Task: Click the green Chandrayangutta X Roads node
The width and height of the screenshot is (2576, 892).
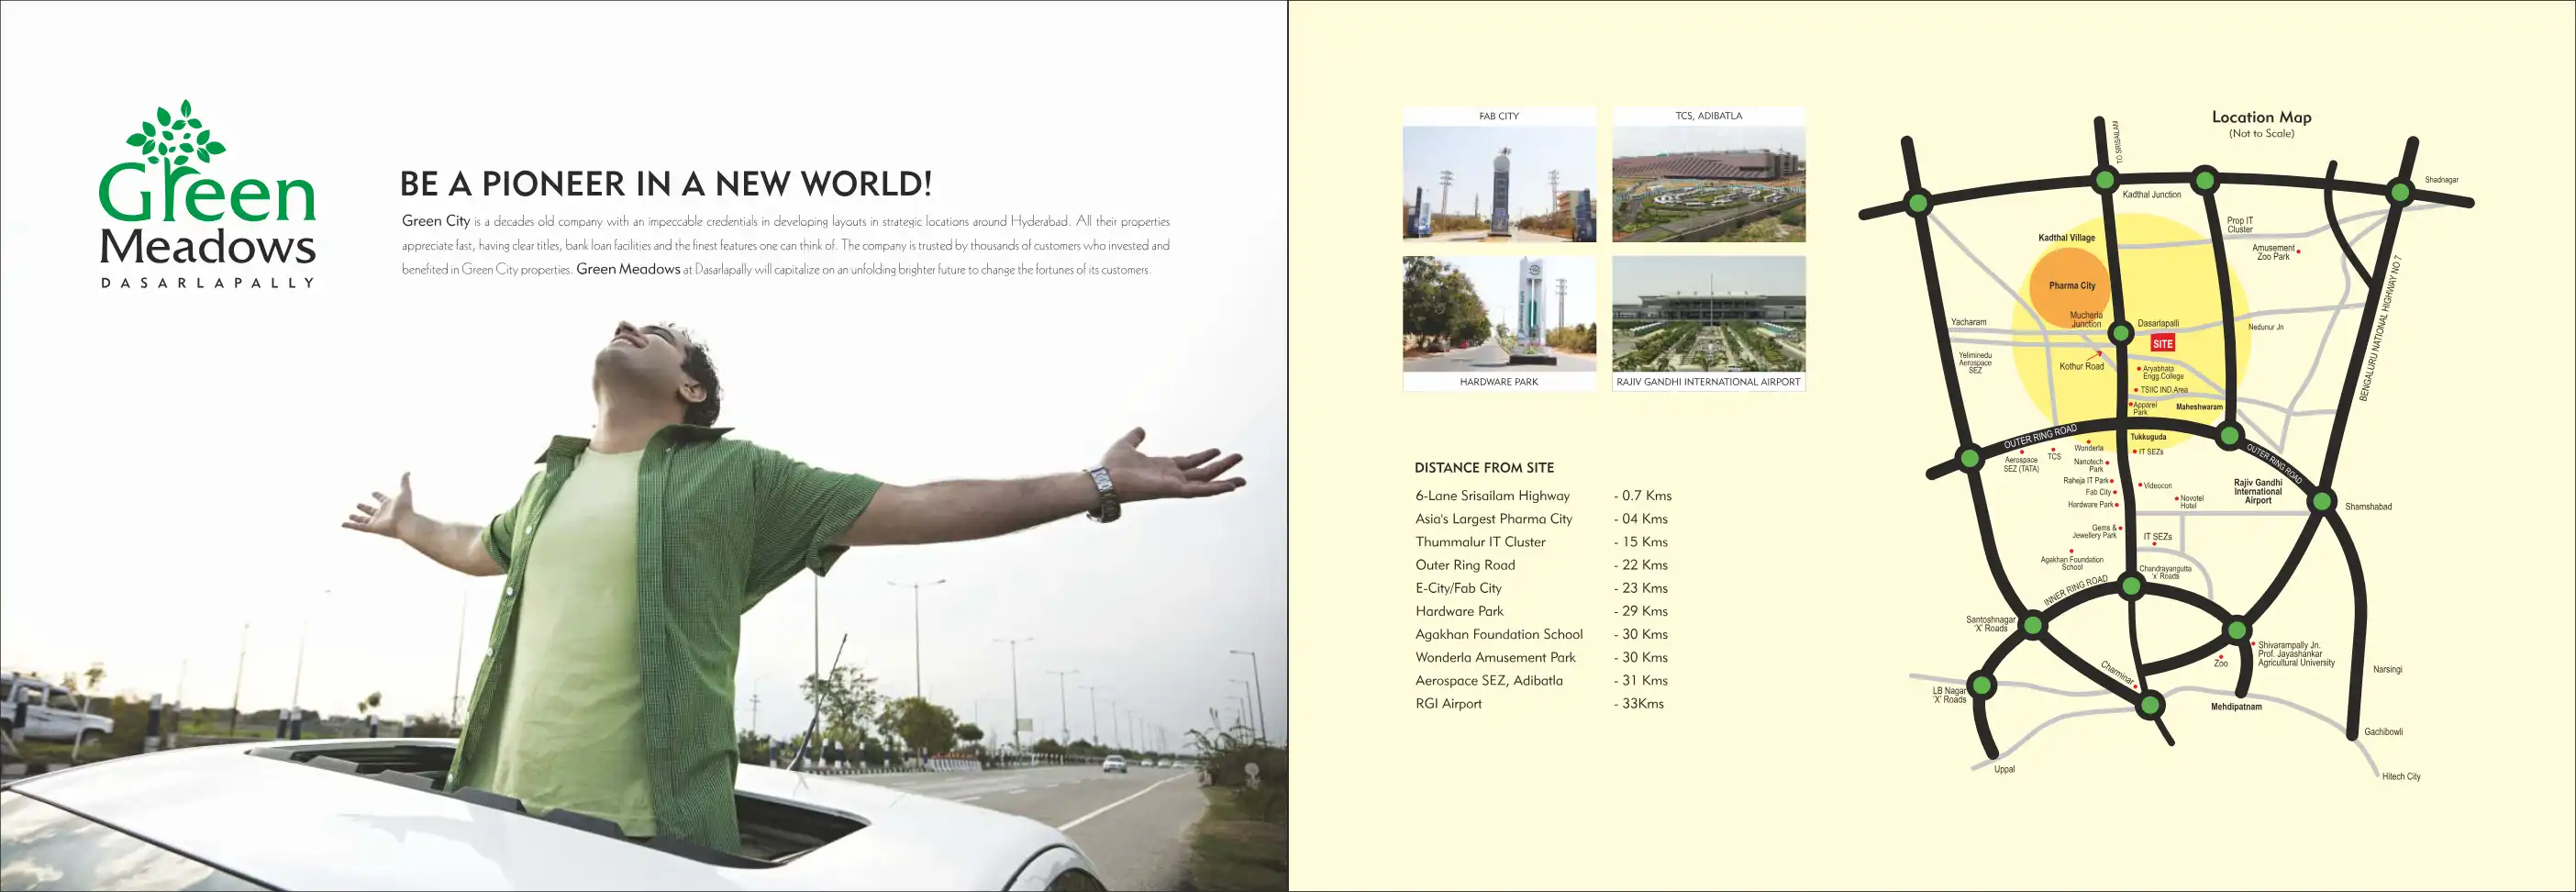Action: (x=2131, y=586)
